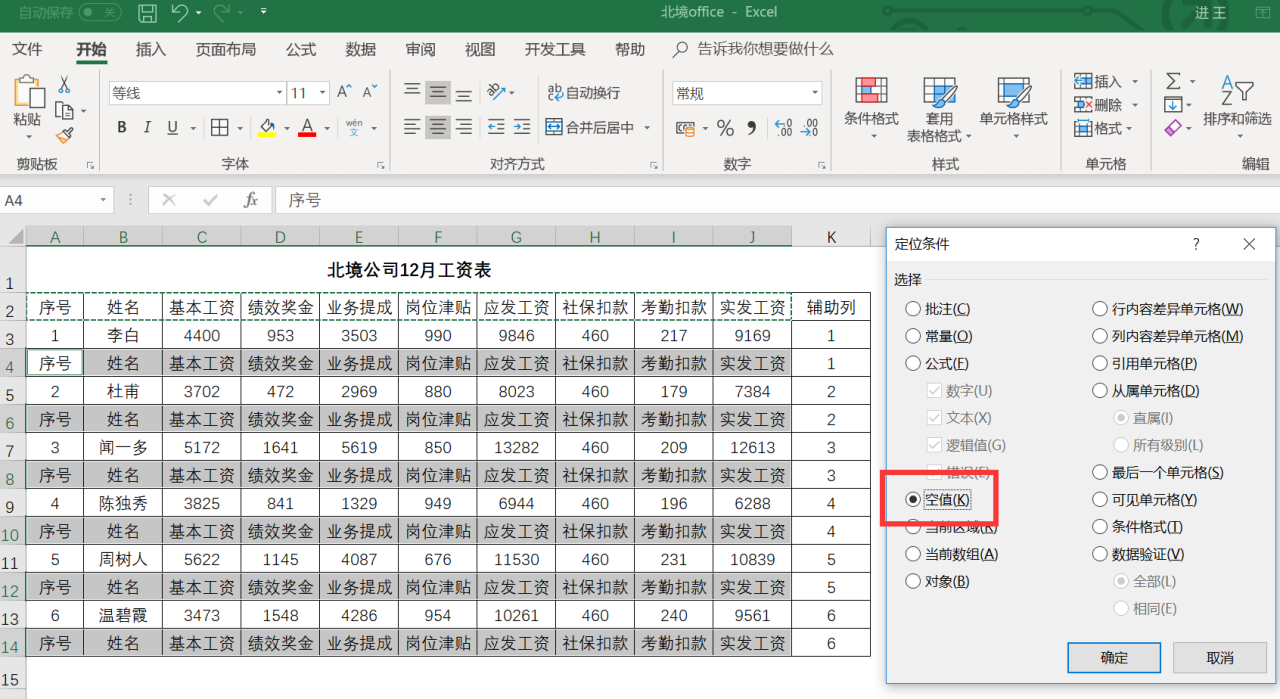Select 数据验证(V) radio option
The height and width of the screenshot is (699, 1280).
(x=1139, y=553)
